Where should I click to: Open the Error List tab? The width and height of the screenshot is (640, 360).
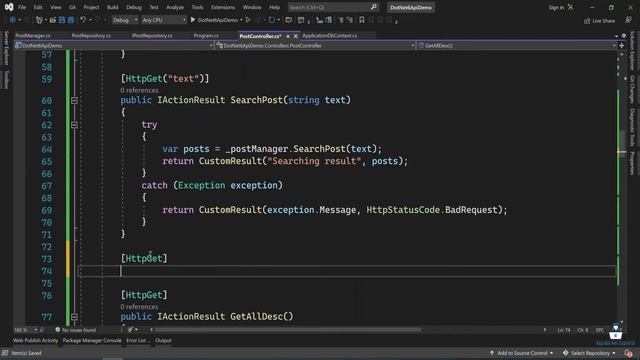click(138, 340)
